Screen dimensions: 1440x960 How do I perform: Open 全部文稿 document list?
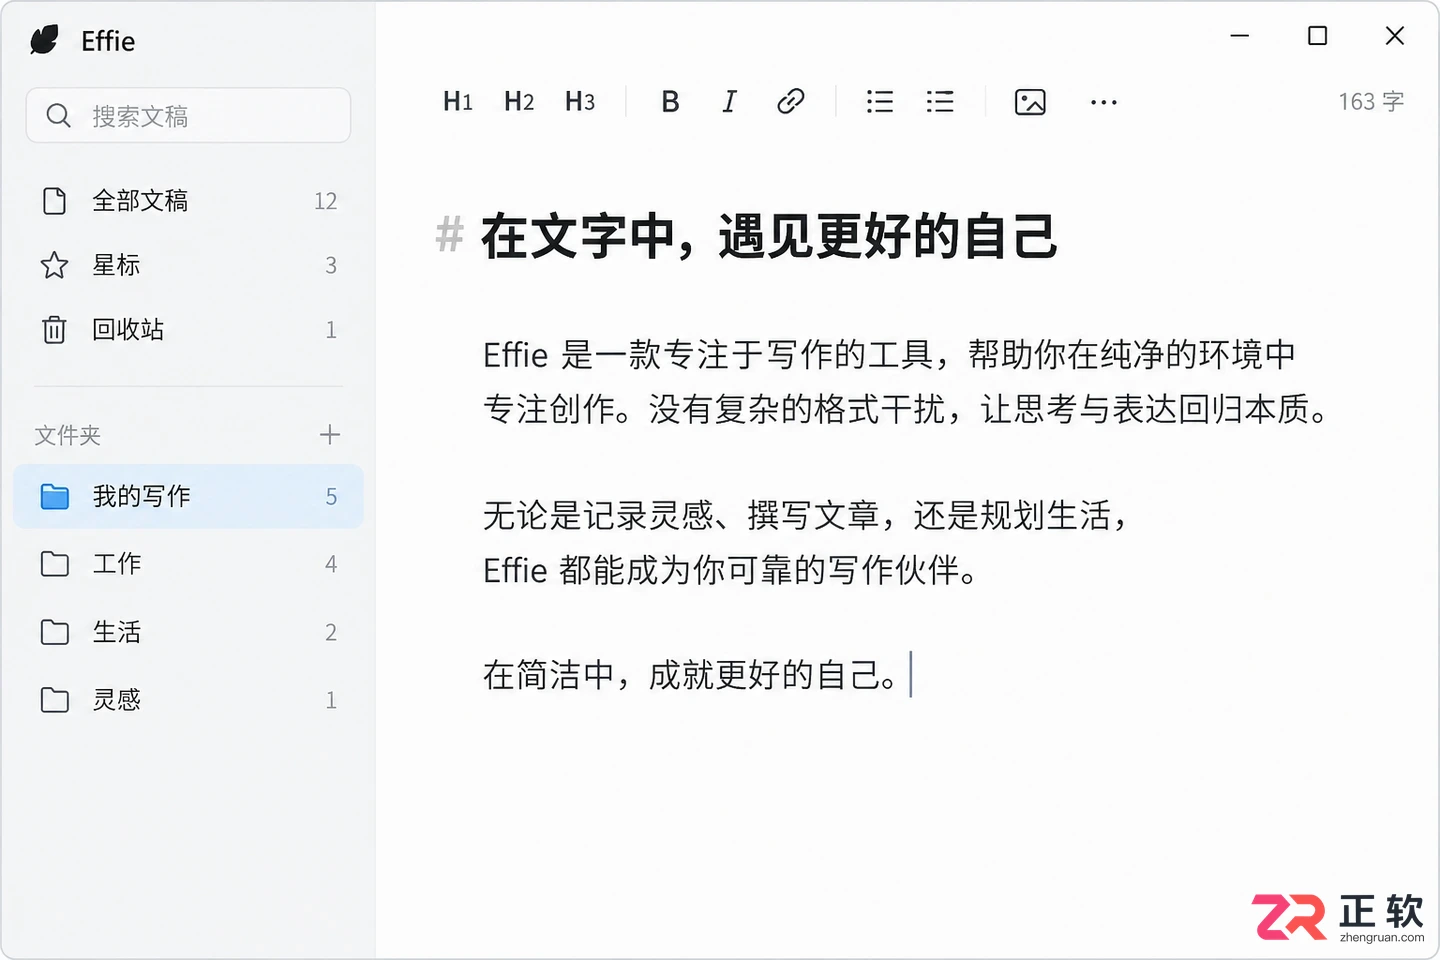[x=188, y=201]
